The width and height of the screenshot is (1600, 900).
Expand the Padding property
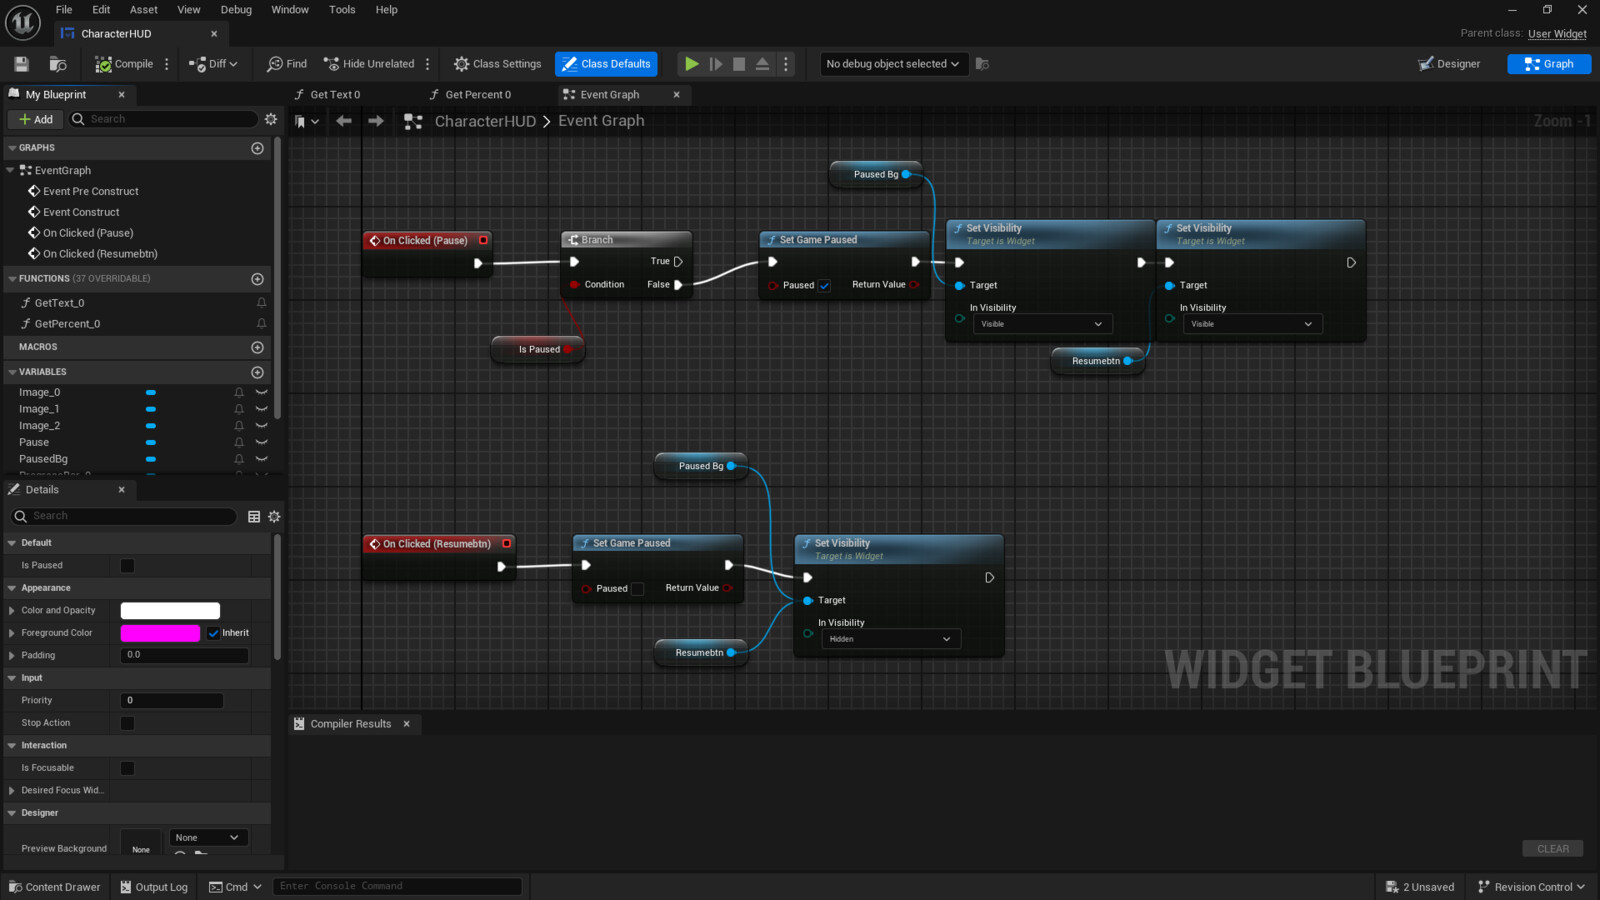[12, 656]
